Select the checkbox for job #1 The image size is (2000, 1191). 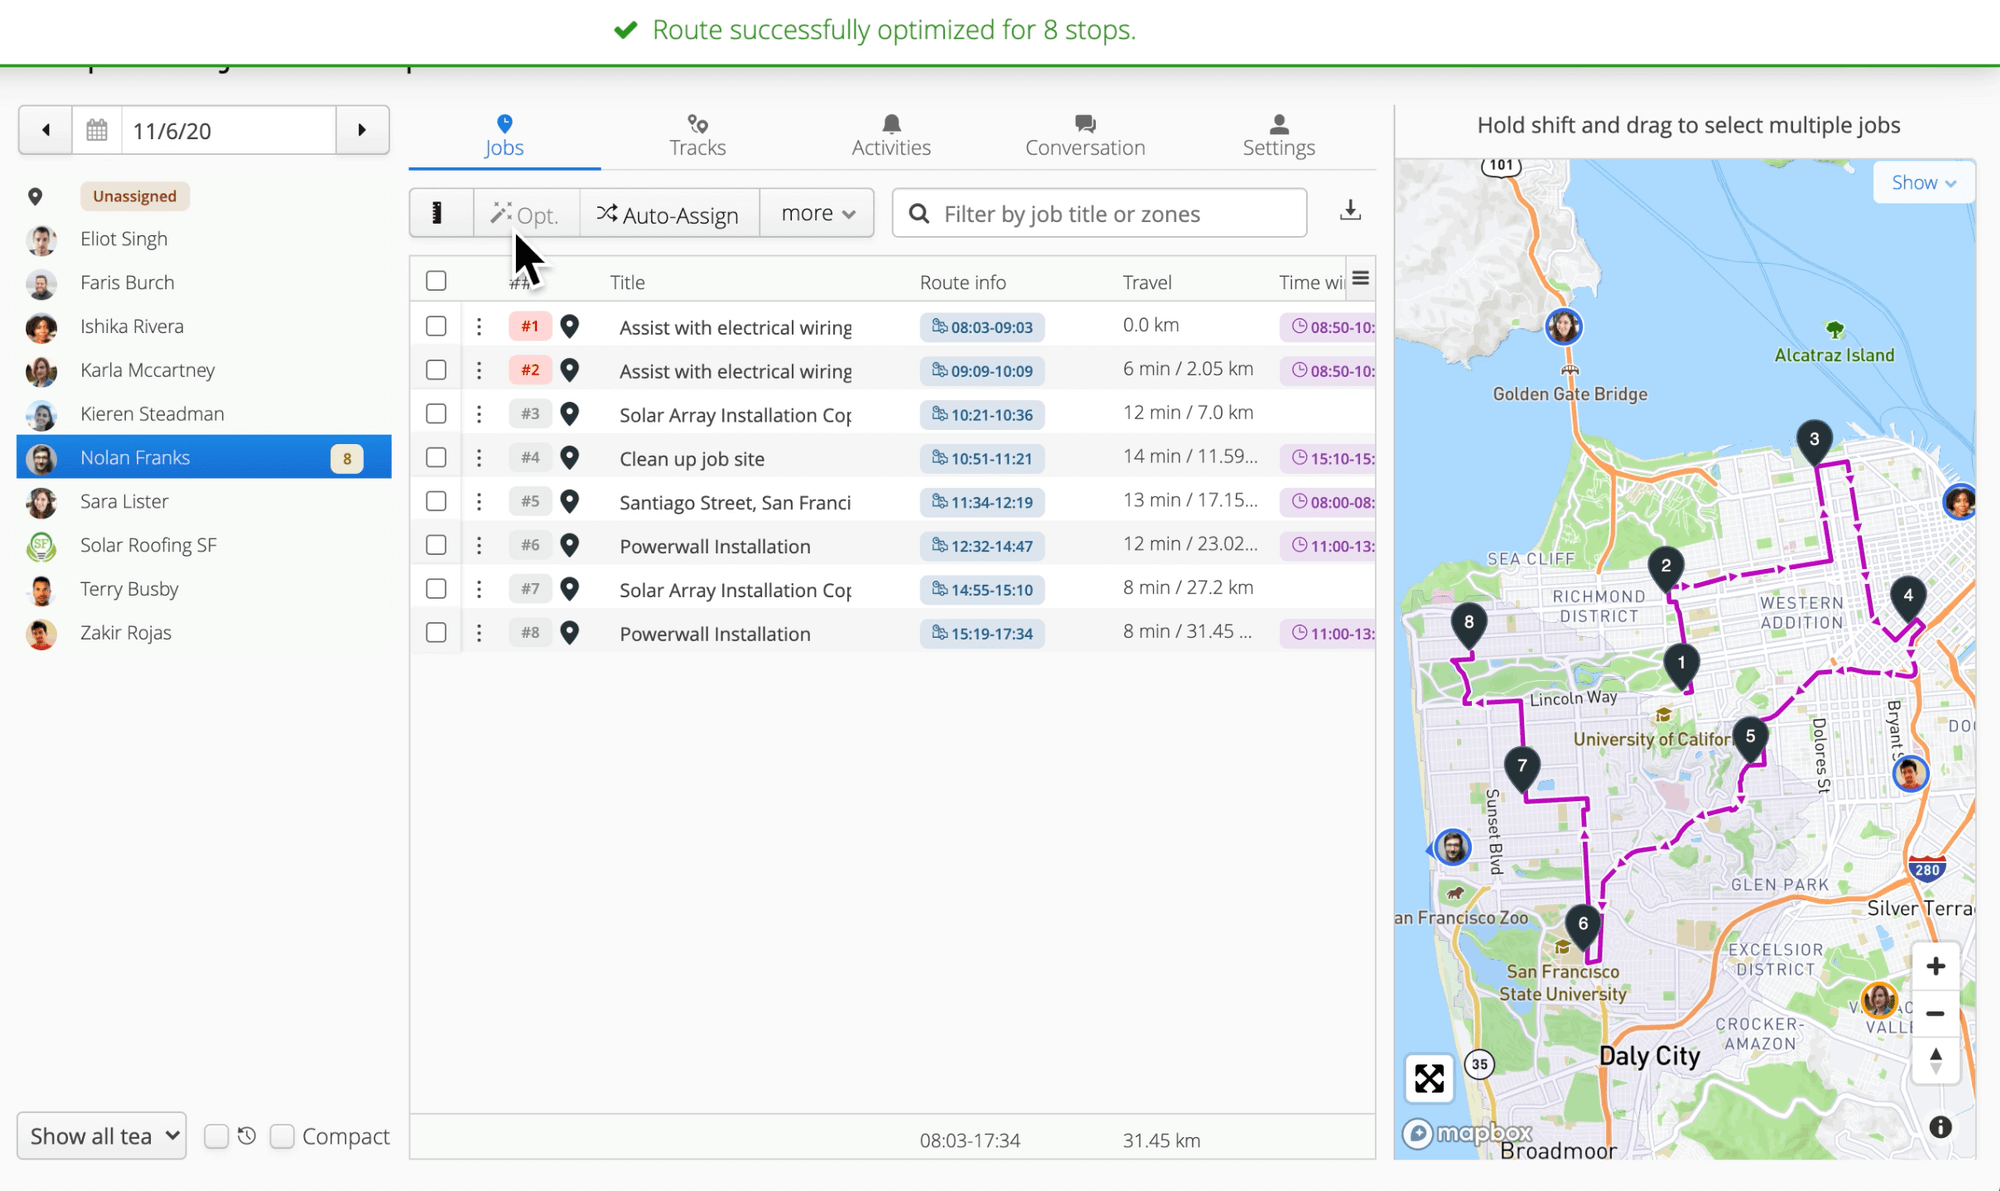[436, 326]
